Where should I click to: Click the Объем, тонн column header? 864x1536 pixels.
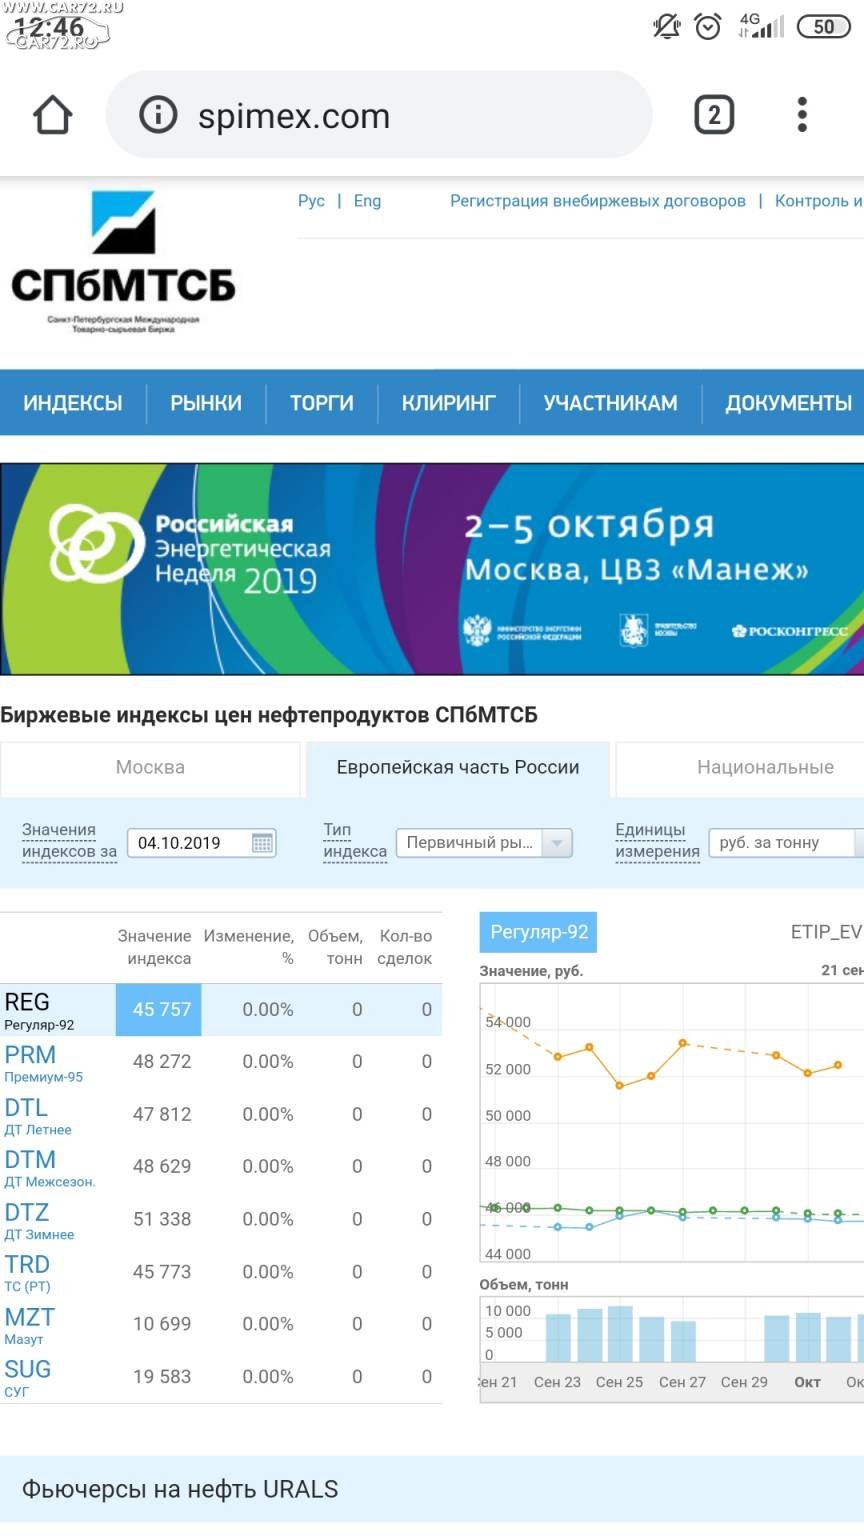click(x=335, y=947)
